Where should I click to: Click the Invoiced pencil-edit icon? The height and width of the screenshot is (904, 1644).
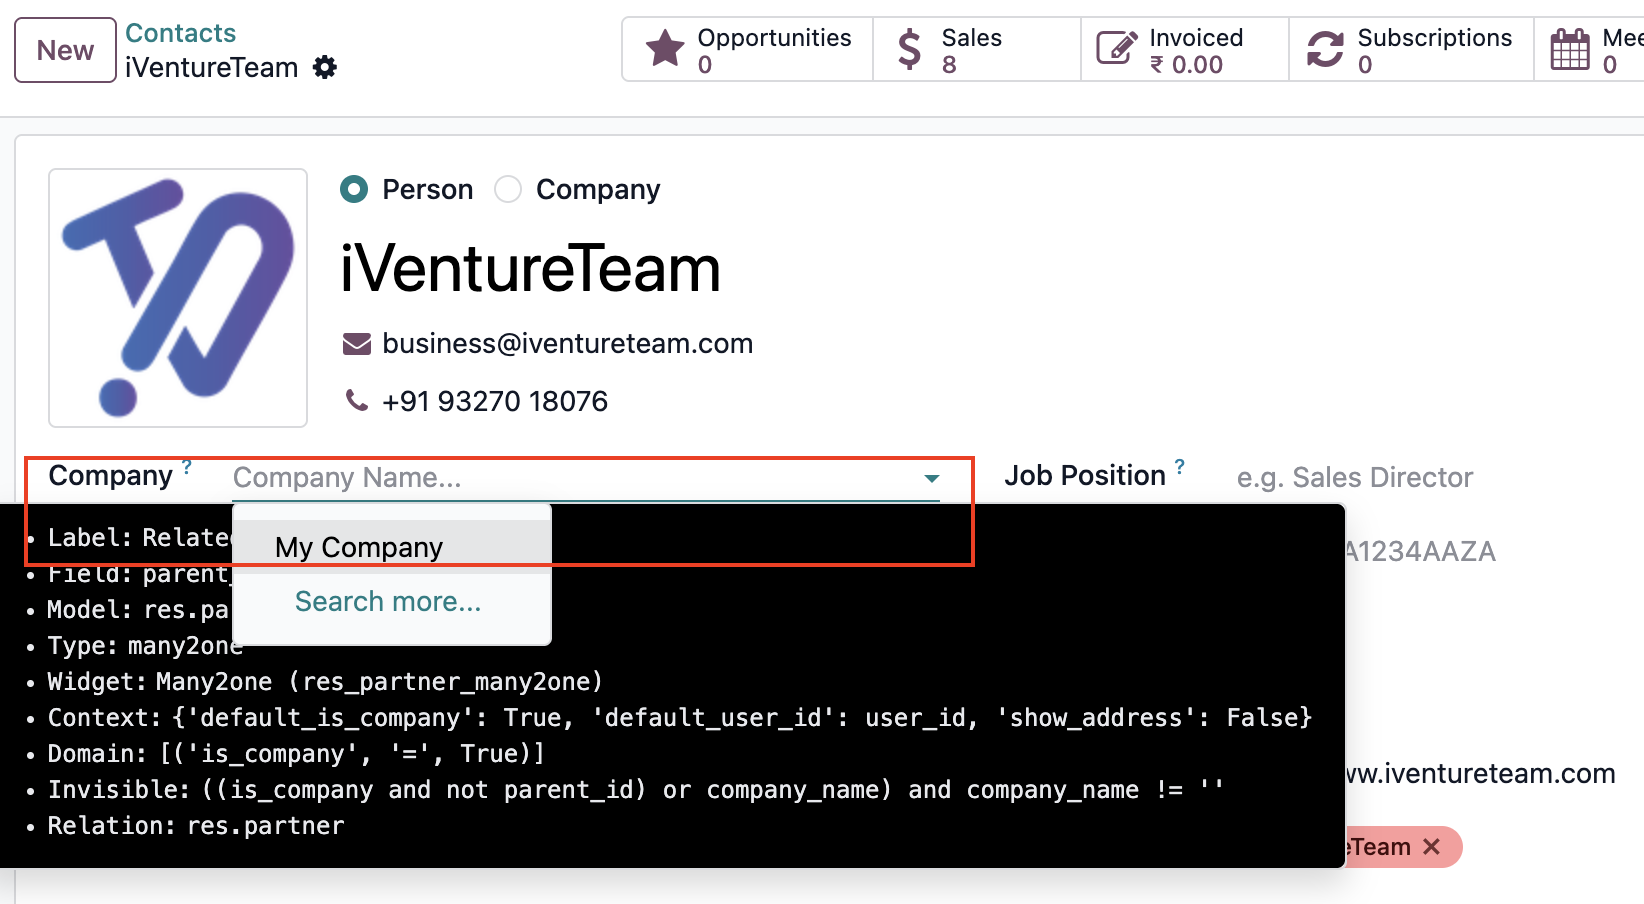coord(1117,48)
